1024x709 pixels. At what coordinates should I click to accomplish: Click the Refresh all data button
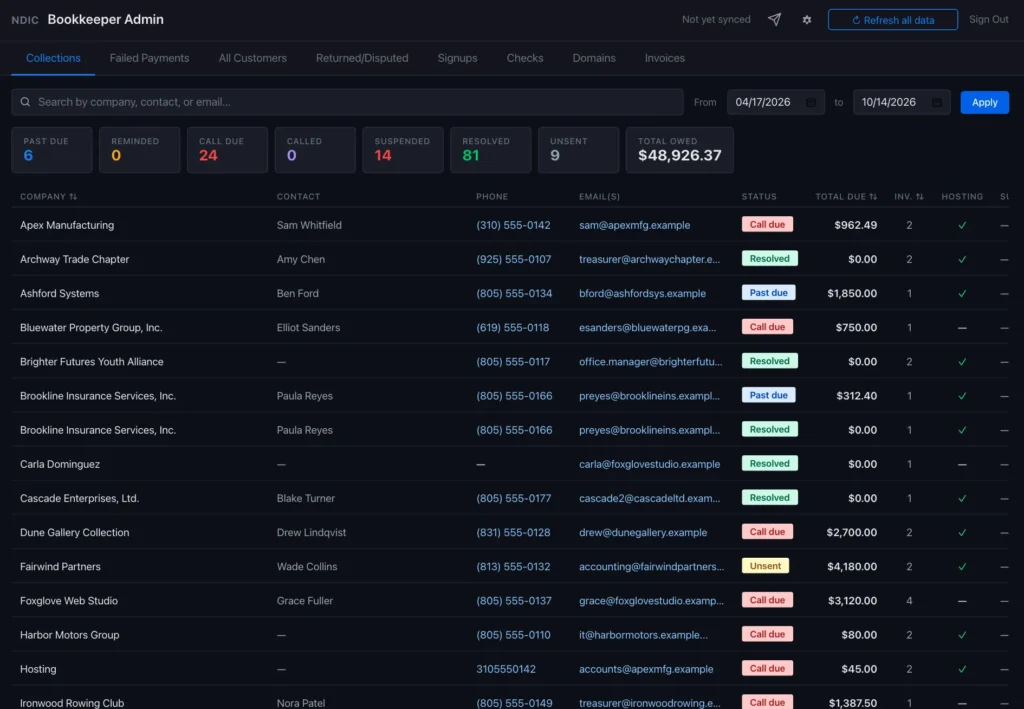tap(893, 20)
